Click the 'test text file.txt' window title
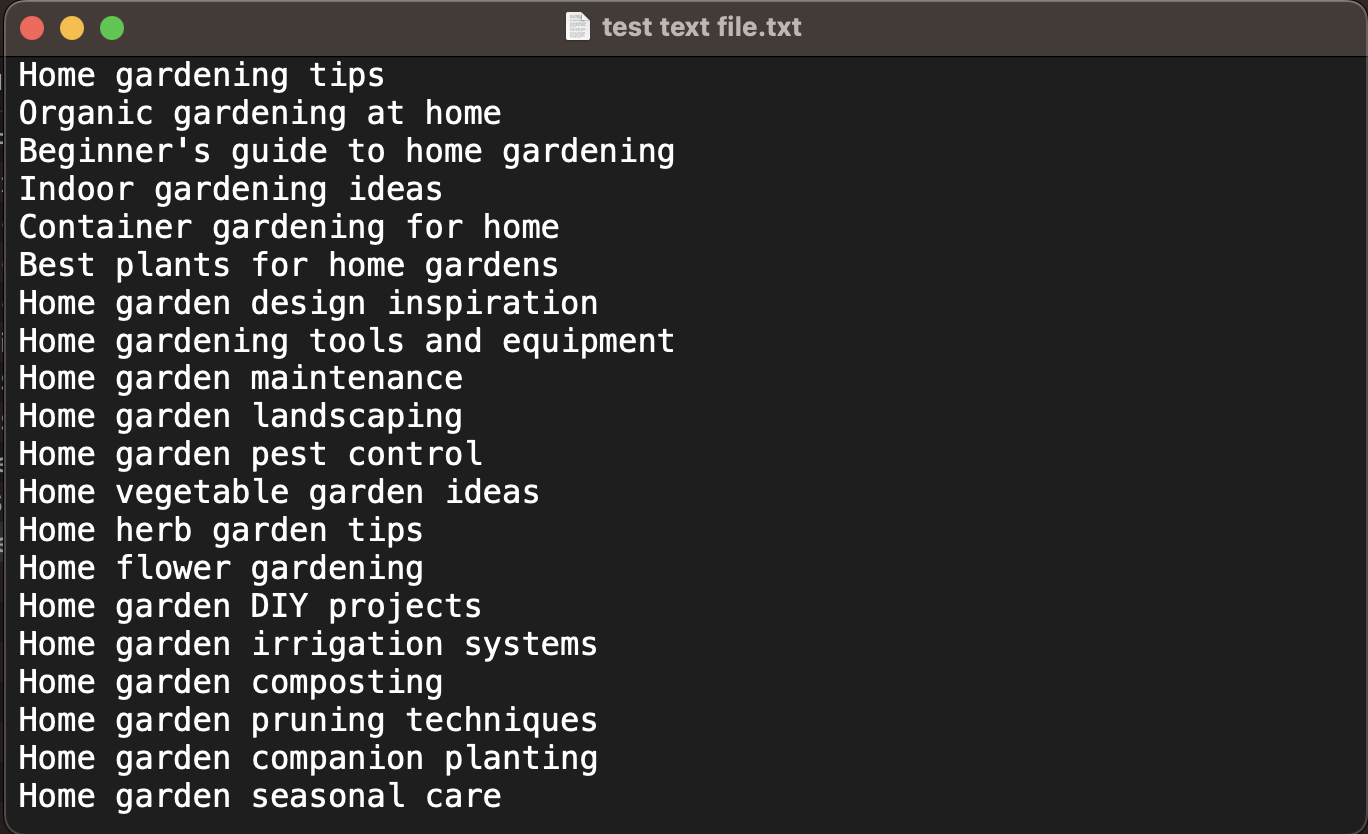 pos(702,27)
